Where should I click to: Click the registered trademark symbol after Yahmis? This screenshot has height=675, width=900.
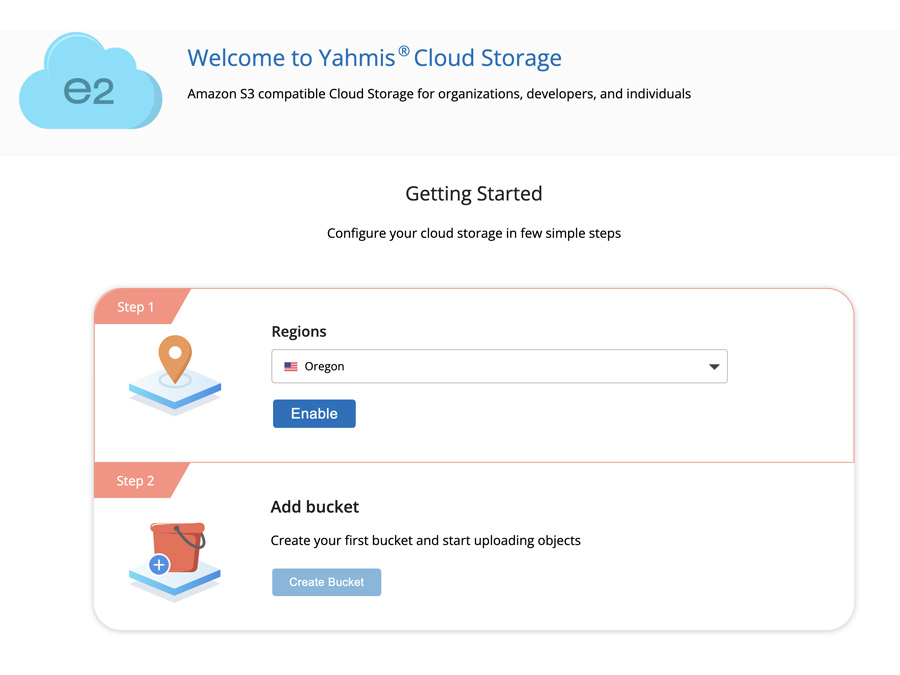404,52
